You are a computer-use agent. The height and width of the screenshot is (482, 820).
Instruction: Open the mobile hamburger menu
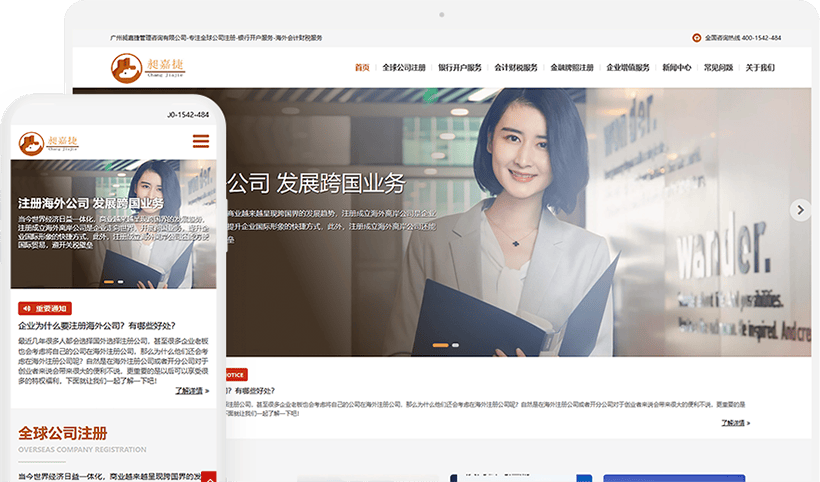(201, 141)
